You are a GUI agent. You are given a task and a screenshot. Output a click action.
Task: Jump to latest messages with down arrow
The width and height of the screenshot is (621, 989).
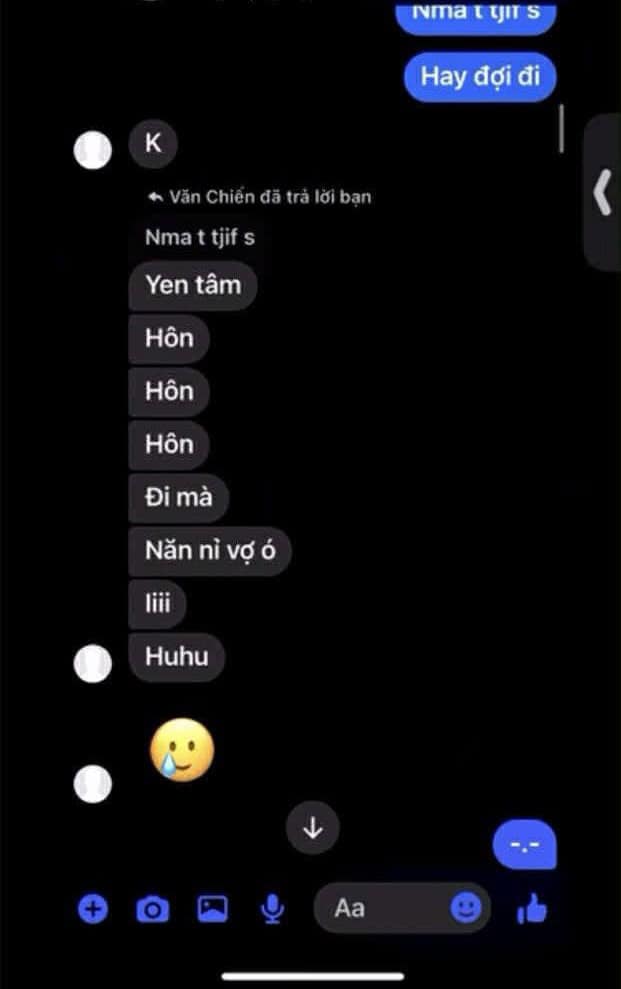[313, 828]
